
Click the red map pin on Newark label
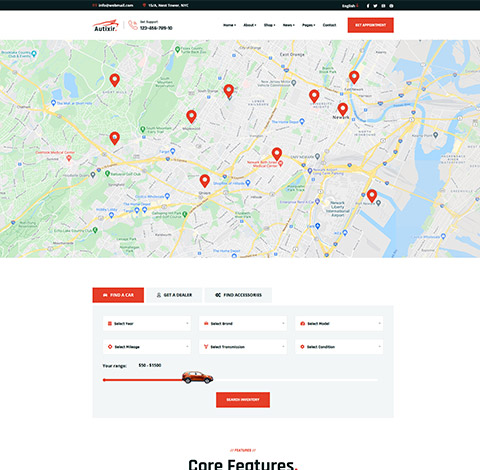342,109
